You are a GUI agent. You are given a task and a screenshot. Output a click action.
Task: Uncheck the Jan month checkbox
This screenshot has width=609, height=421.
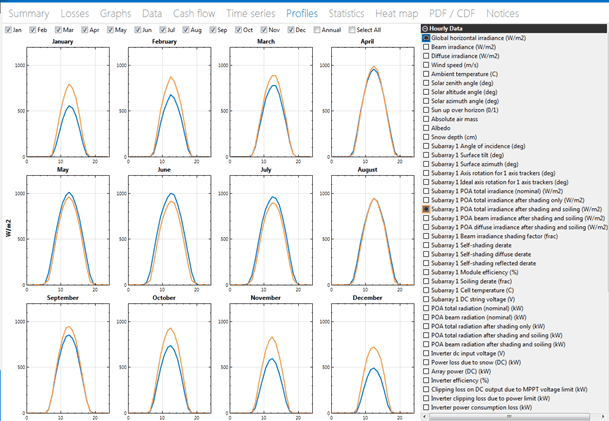[x=7, y=30]
